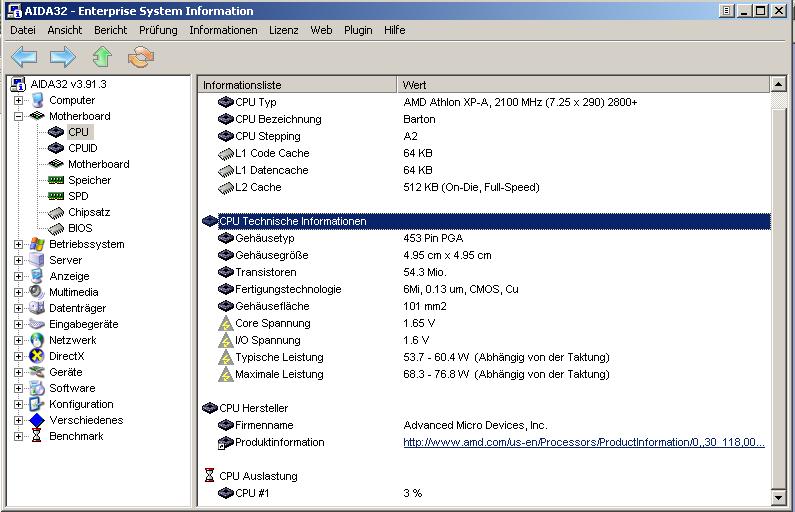
Task: Select the Chipsatz tree item
Action: pos(89,212)
